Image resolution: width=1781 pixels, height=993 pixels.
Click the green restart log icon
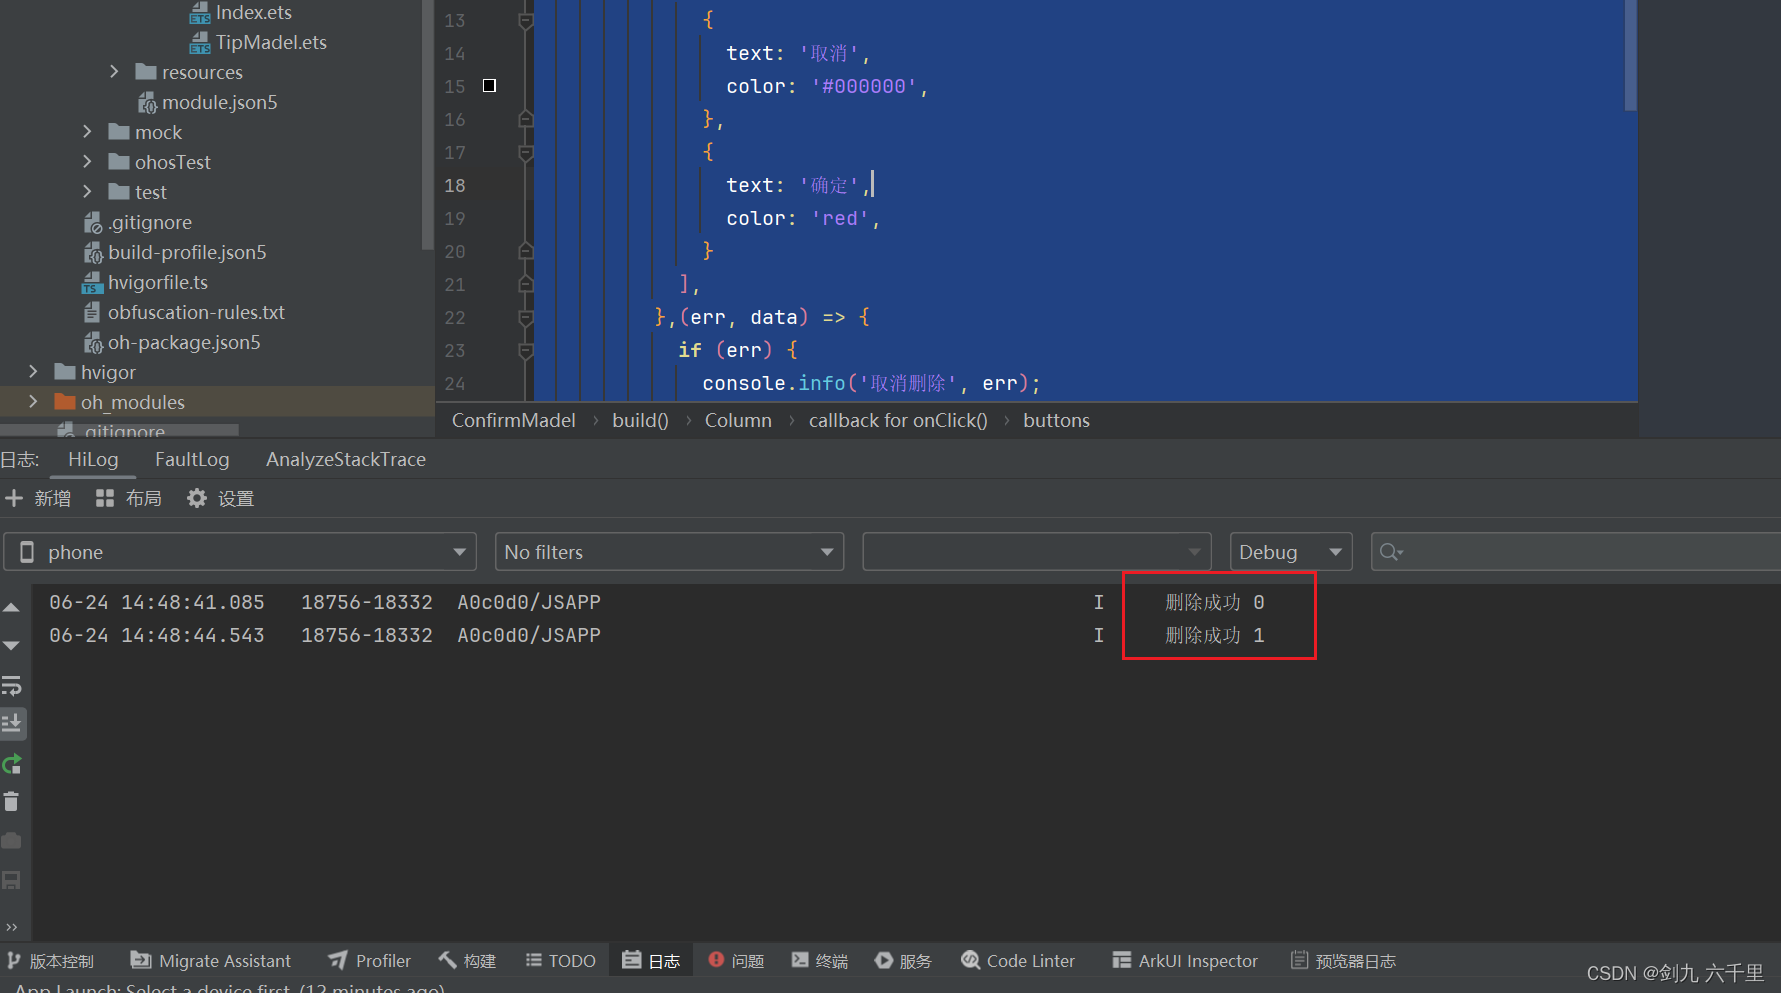[12, 765]
